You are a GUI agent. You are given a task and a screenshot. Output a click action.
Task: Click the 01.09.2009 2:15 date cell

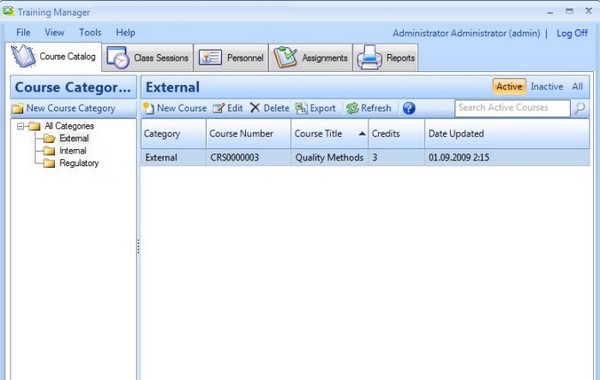pos(507,157)
